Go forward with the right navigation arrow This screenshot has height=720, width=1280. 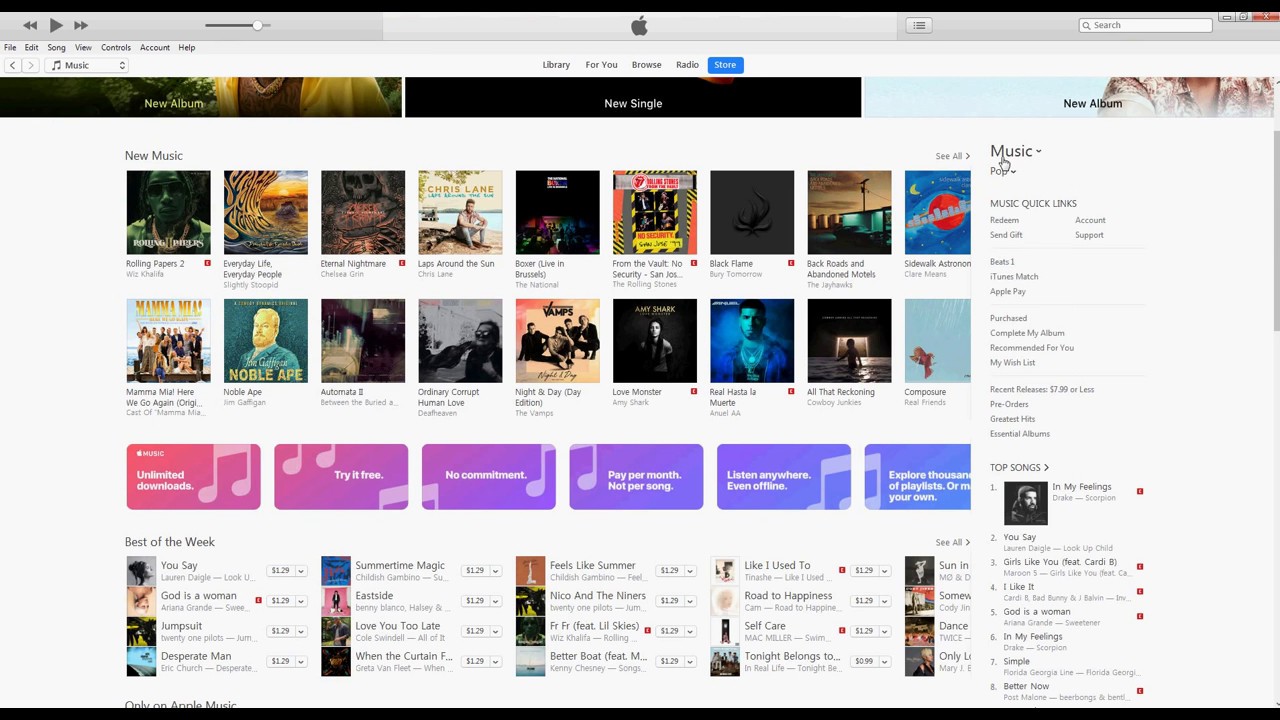(x=30, y=65)
